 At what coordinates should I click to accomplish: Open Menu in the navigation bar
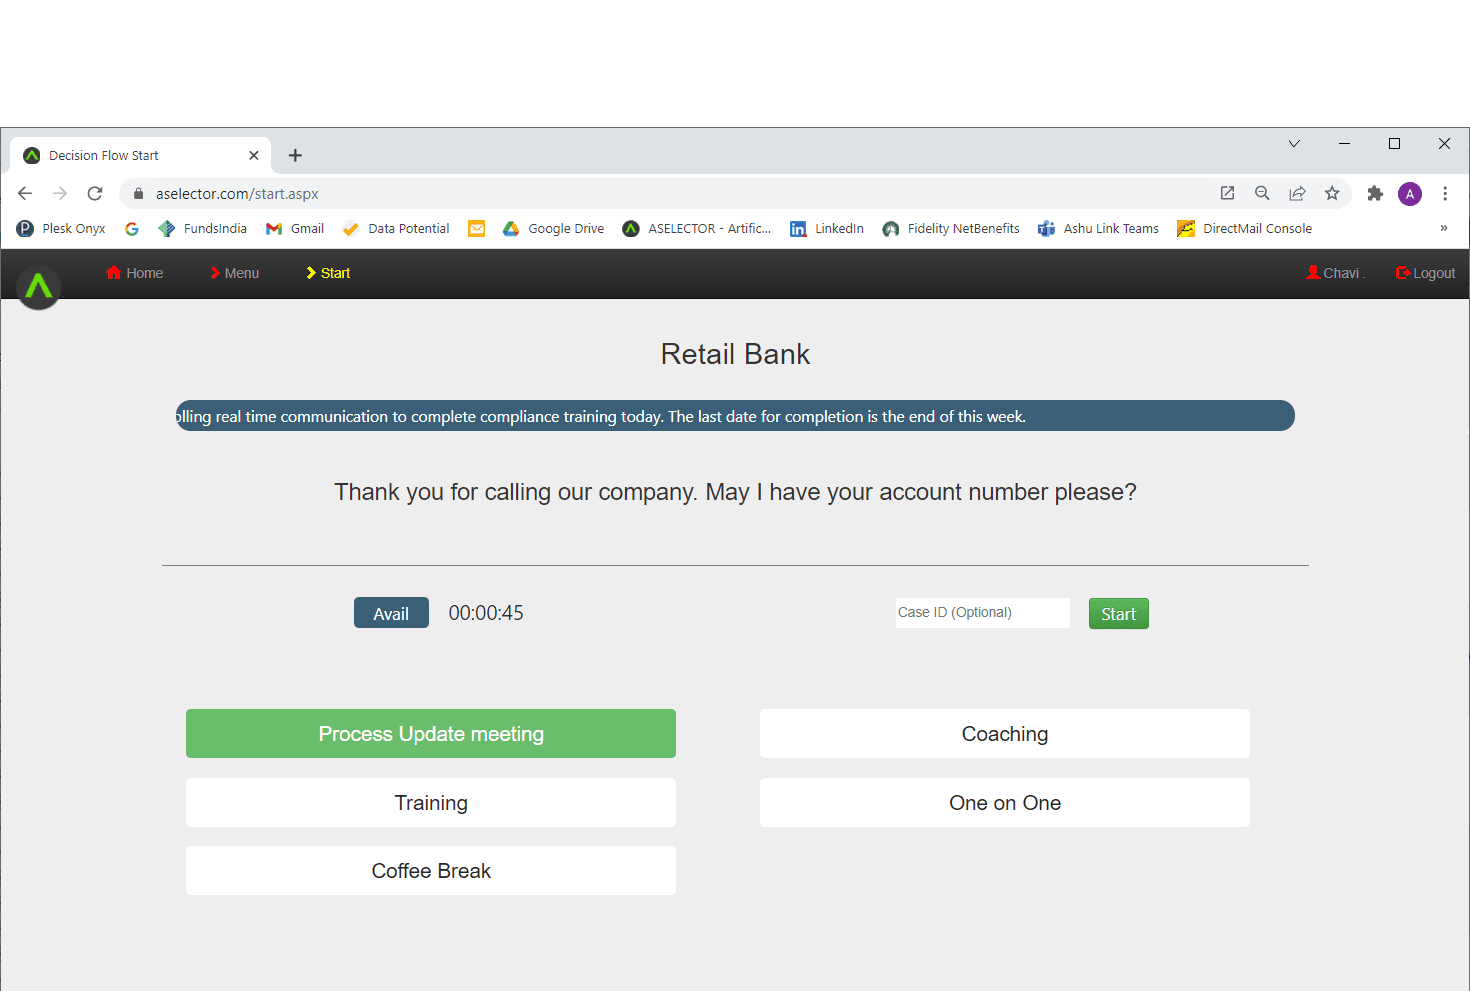point(235,273)
